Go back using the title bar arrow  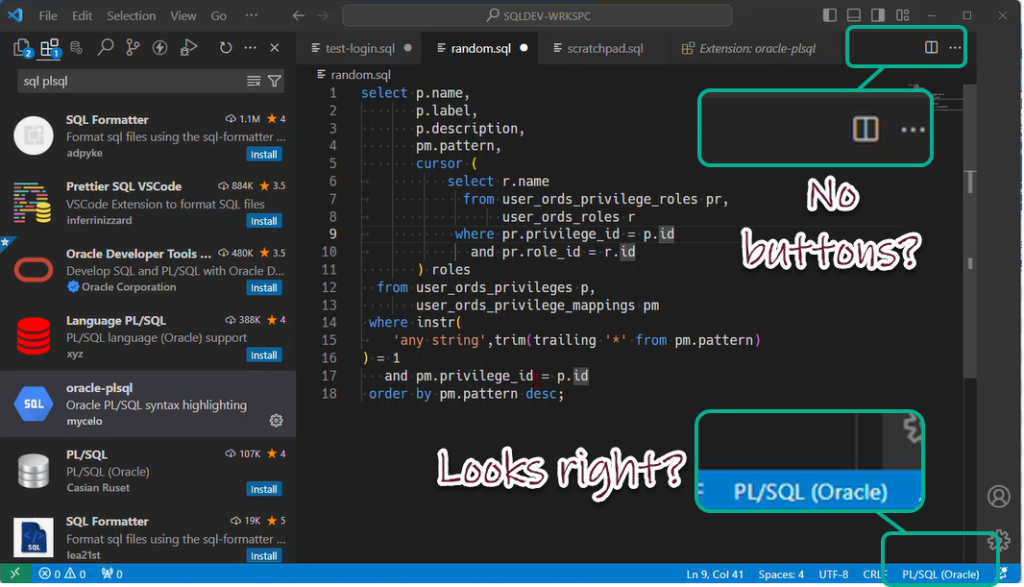(x=298, y=15)
